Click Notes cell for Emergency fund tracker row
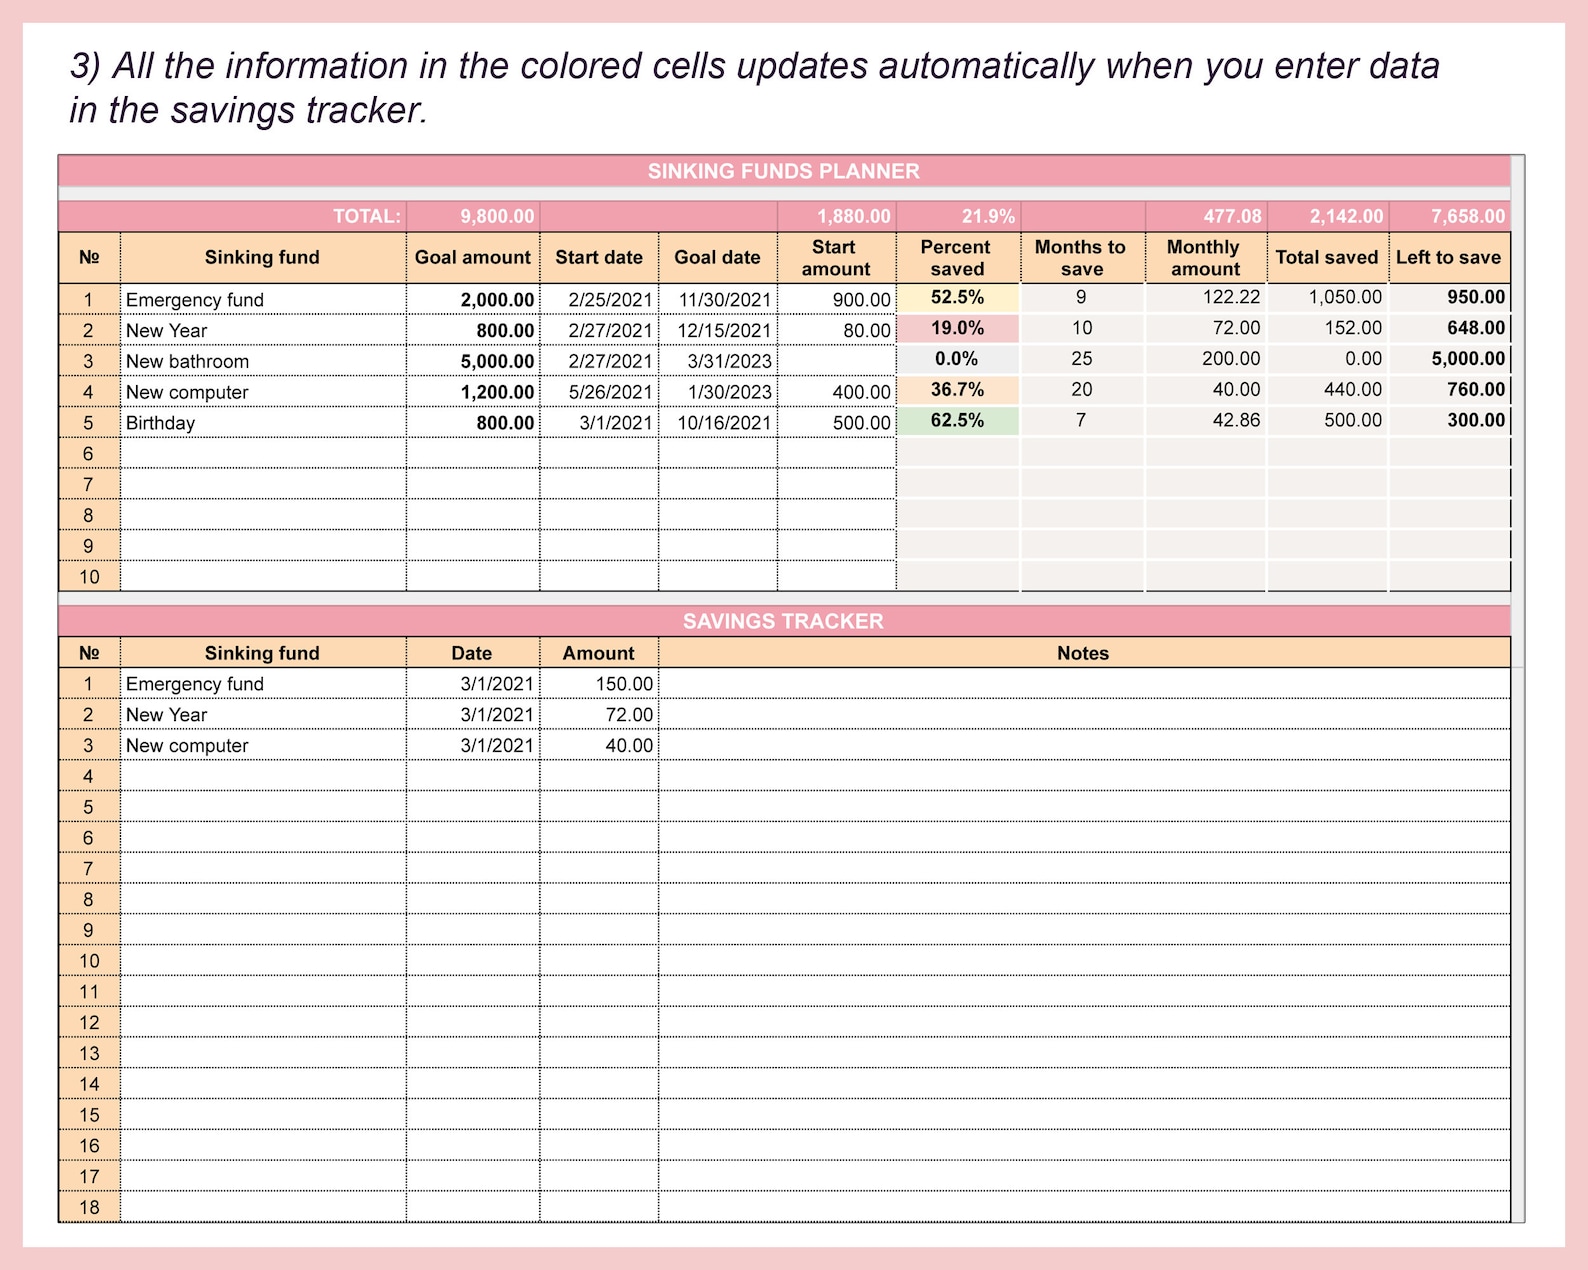 click(x=1084, y=684)
